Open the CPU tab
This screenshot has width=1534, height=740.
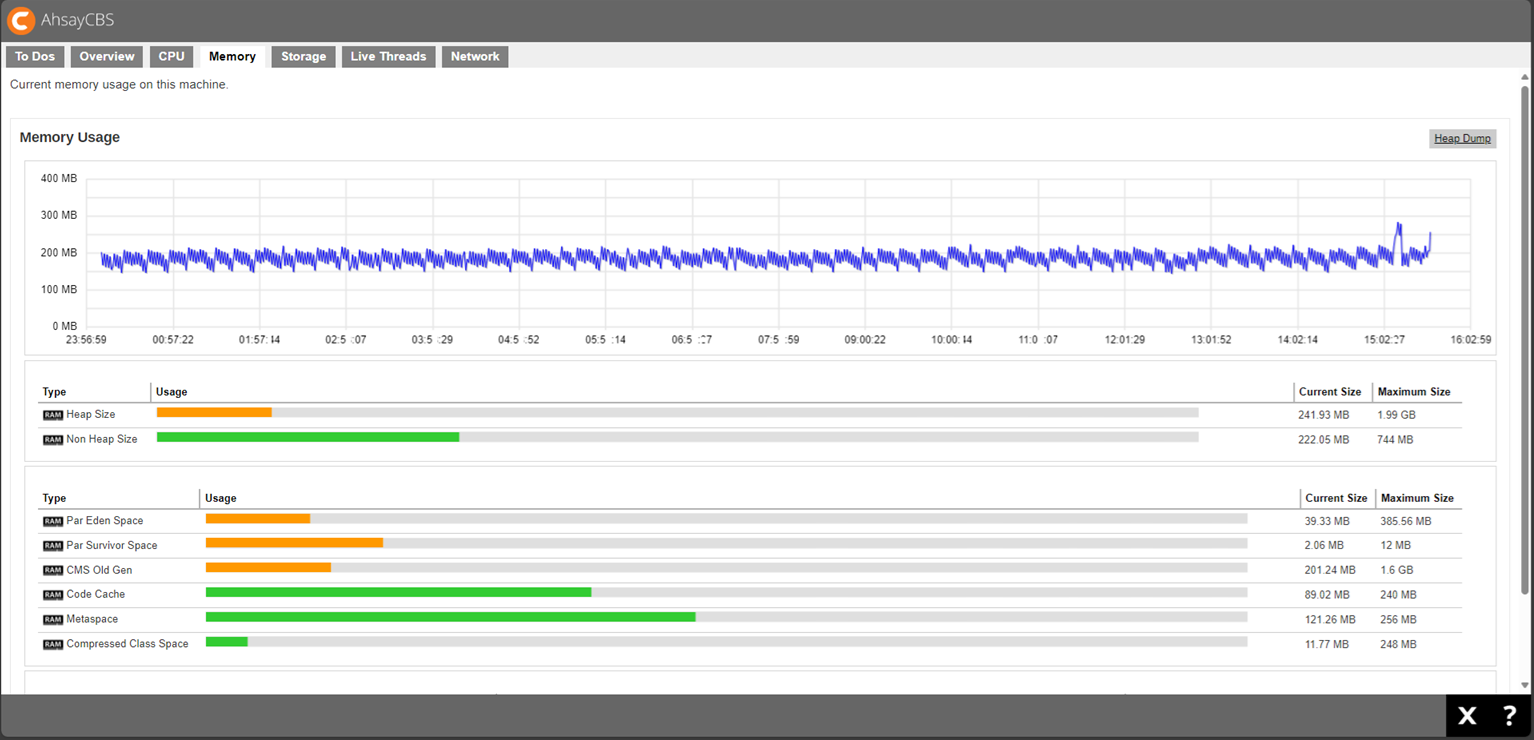[172, 57]
